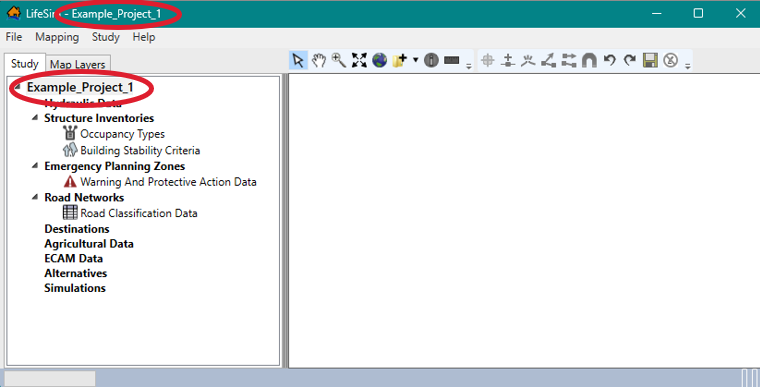Image resolution: width=760 pixels, height=387 pixels.
Task: Zoom to full extent arrows icon
Action: tap(359, 61)
